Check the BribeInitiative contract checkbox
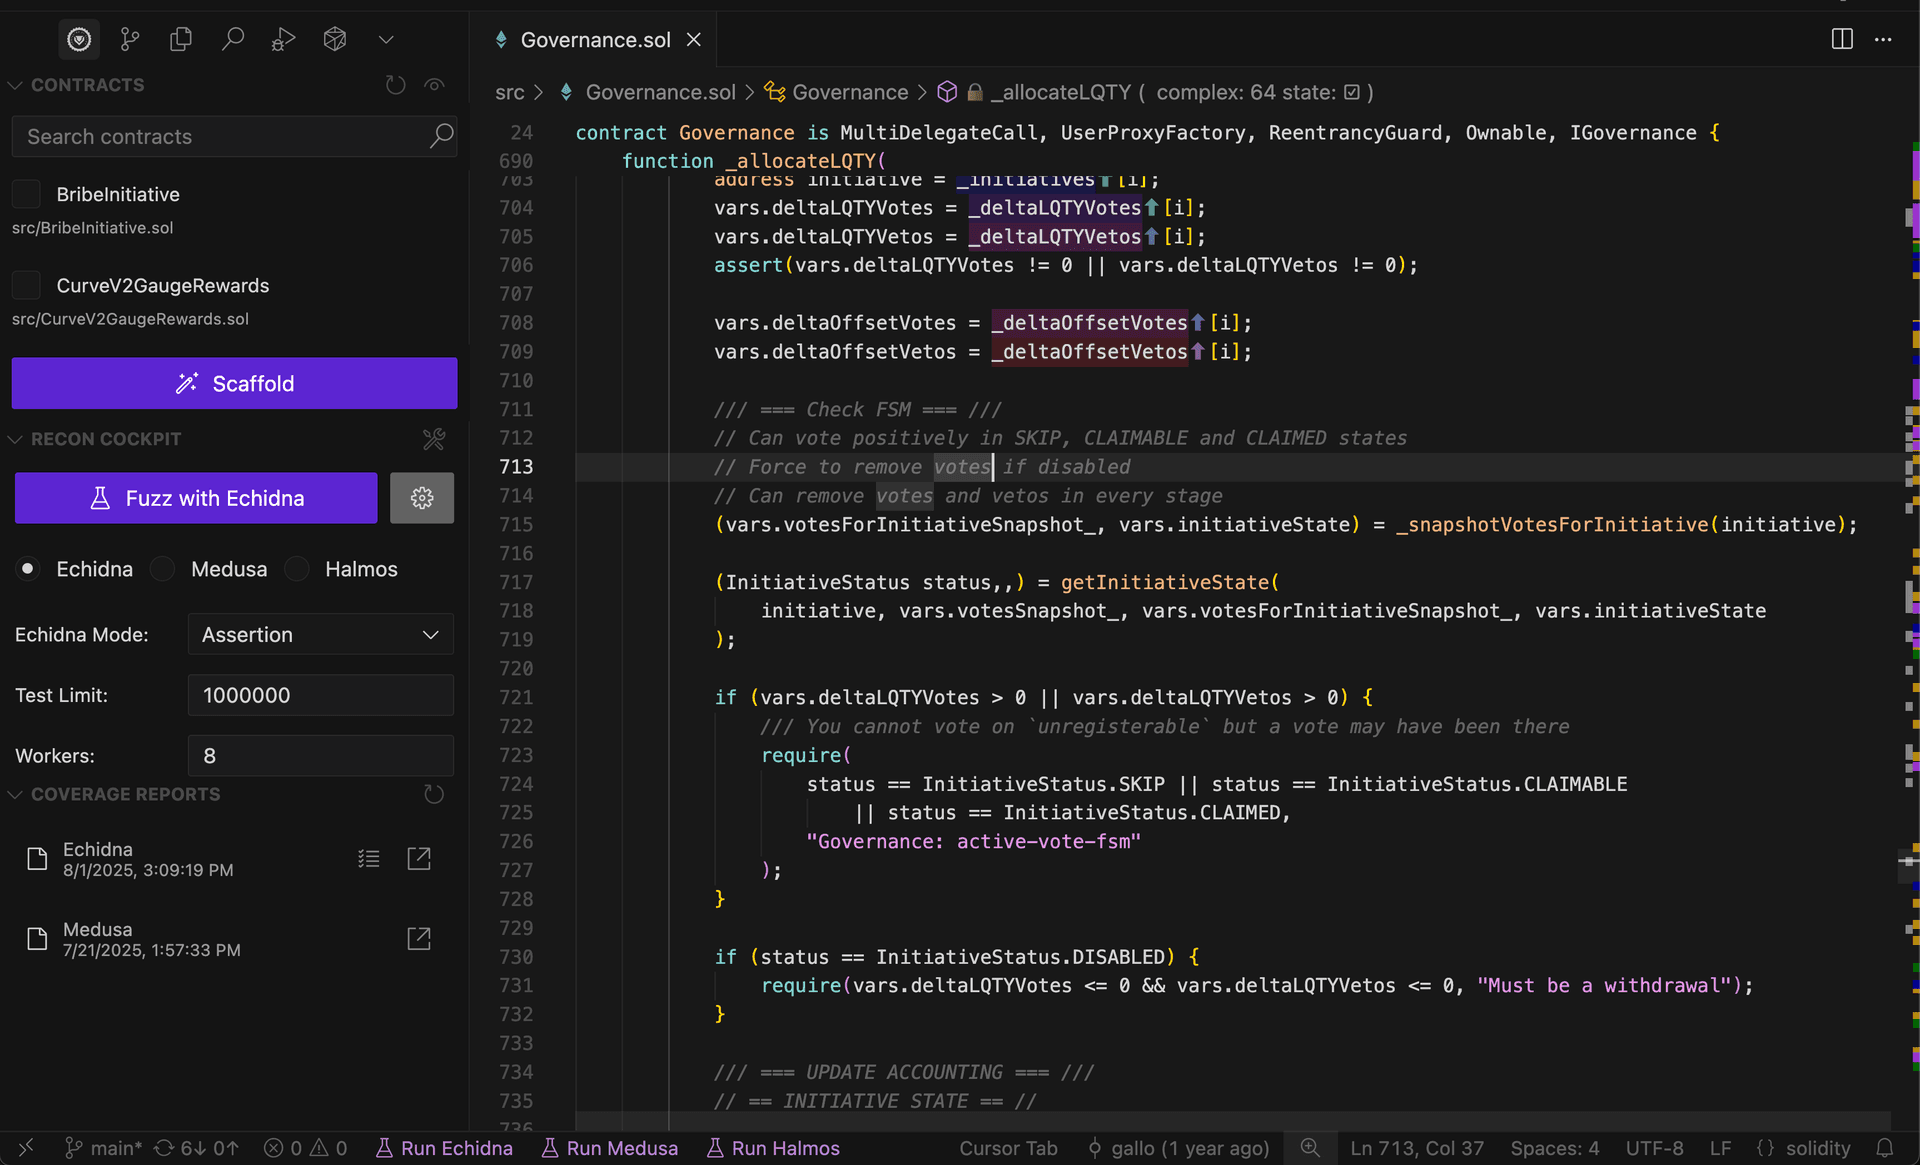This screenshot has width=1920, height=1165. click(x=27, y=194)
